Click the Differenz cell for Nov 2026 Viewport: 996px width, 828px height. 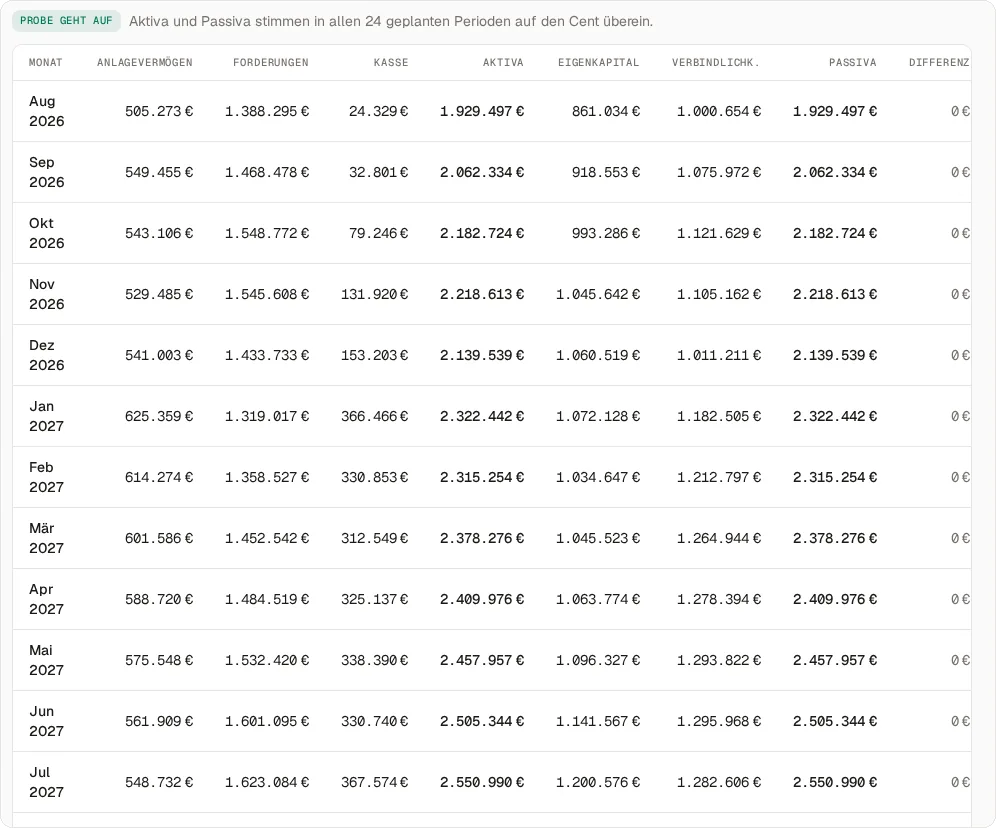pyautogui.click(x=960, y=294)
